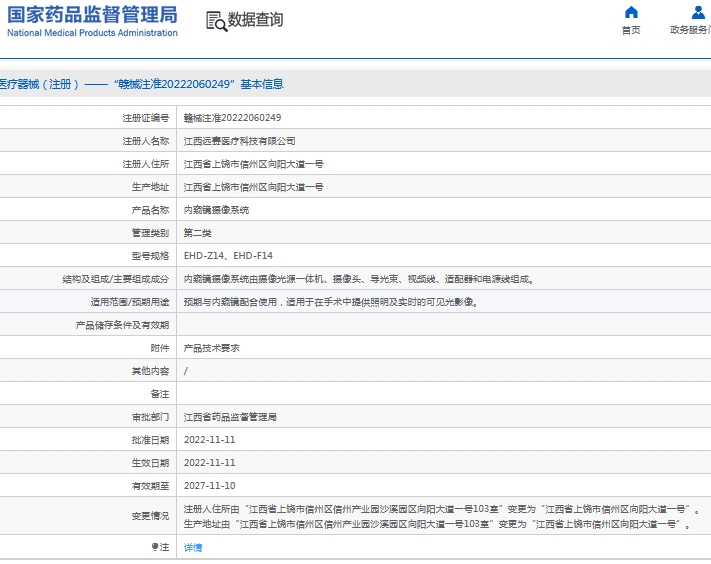Click the 生效日期 label
Viewport: 711px width, 564px height.
[x=150, y=463]
